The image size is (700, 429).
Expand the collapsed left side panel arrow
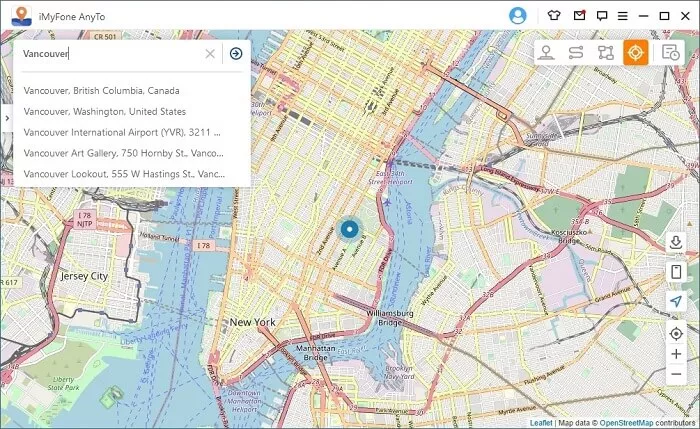tap(7, 118)
